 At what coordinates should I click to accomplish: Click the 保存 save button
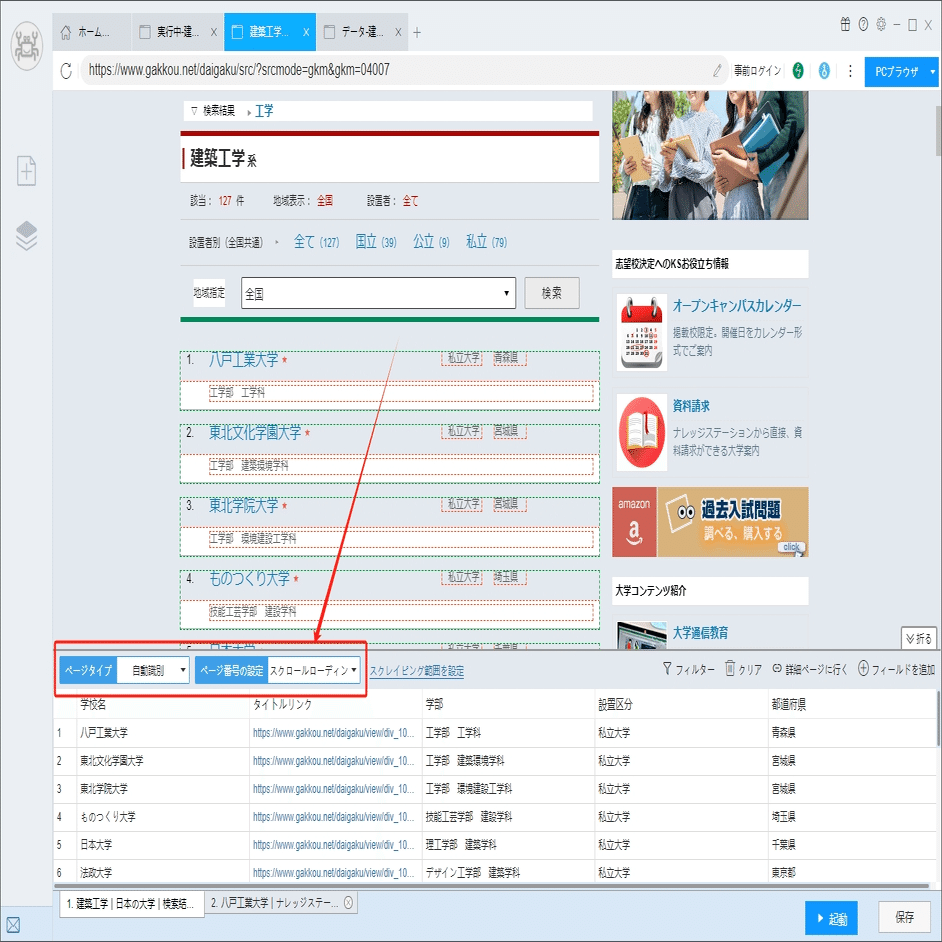pyautogui.click(x=904, y=917)
